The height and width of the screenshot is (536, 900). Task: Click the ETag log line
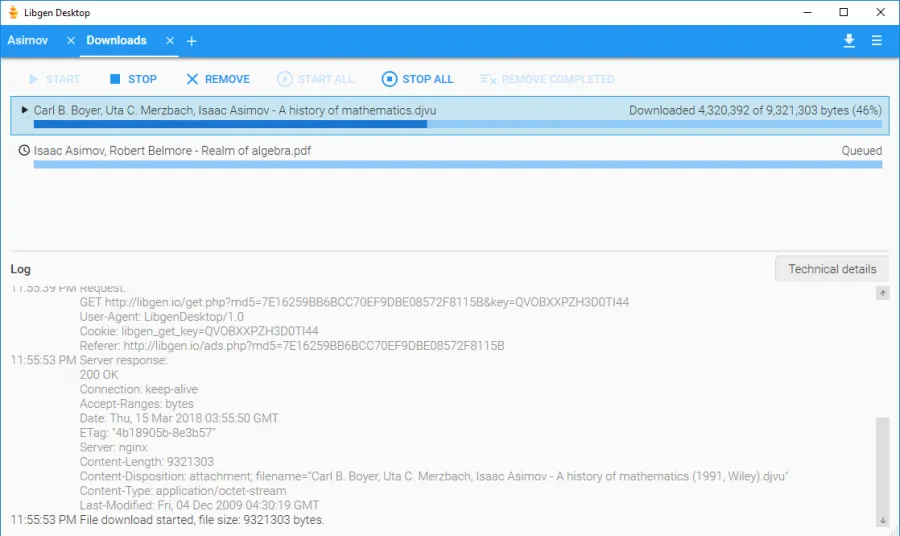(x=148, y=433)
